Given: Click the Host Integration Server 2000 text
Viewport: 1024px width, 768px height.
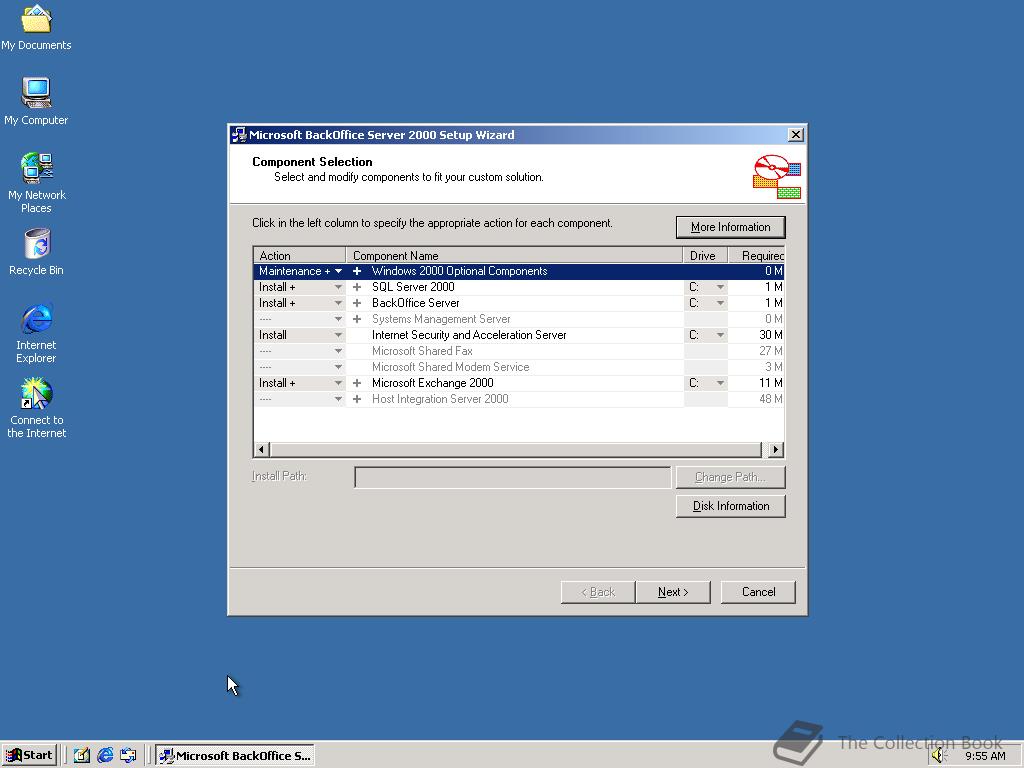Looking at the screenshot, I should (440, 399).
